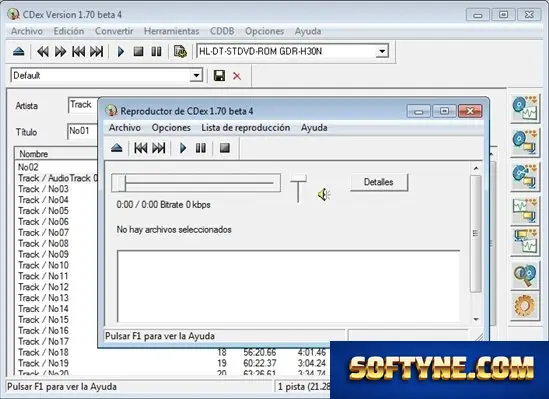Click the eject icon in main CDex toolbar

tap(19, 52)
